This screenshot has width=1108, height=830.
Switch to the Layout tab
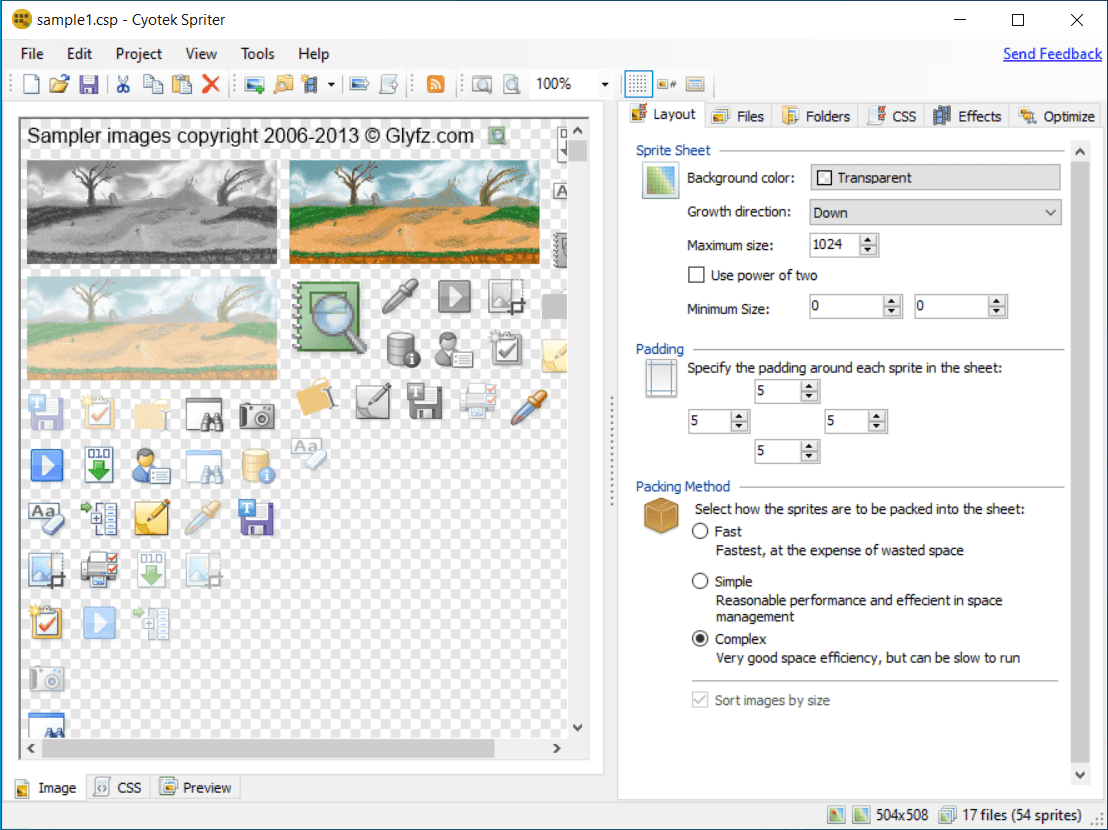[664, 114]
